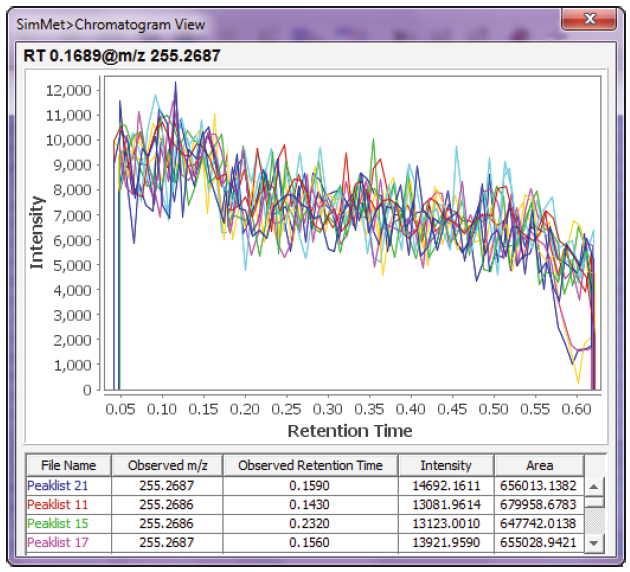Select the Peaklist 17 row name
630x572 pixels.
(57, 542)
